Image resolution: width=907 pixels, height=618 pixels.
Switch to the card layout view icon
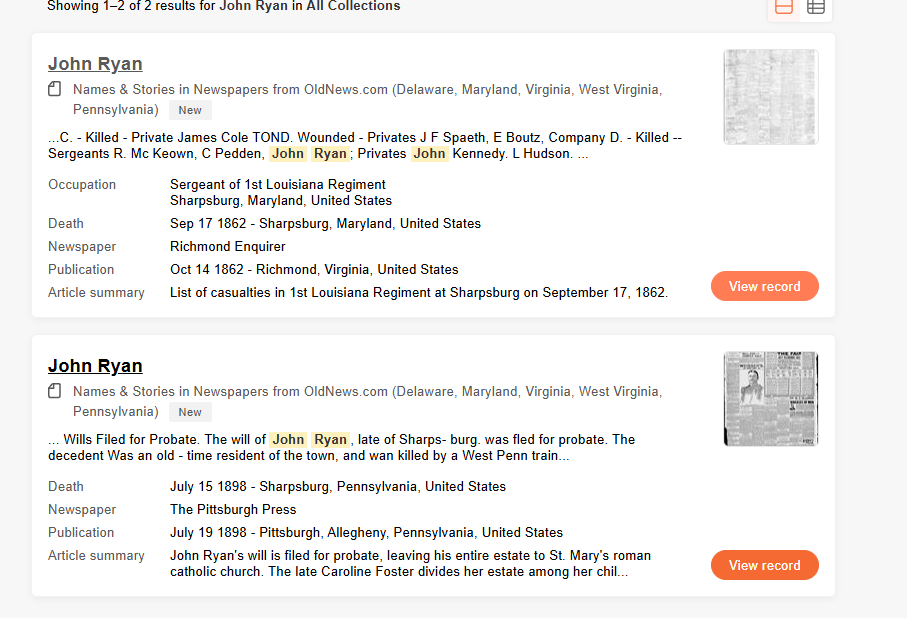click(783, 8)
